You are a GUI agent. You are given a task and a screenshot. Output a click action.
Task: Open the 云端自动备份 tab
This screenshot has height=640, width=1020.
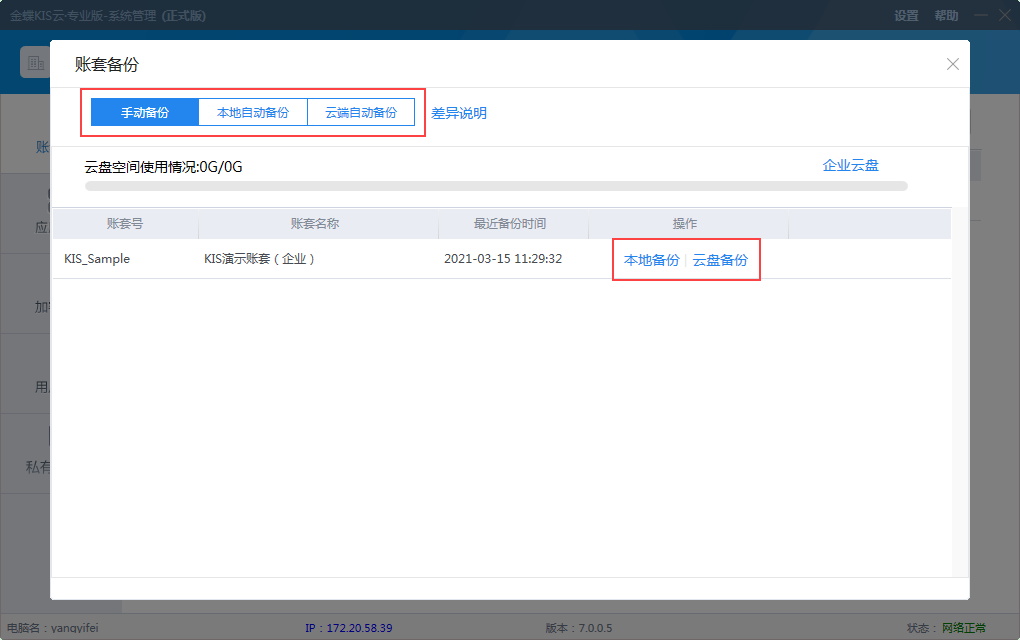361,113
